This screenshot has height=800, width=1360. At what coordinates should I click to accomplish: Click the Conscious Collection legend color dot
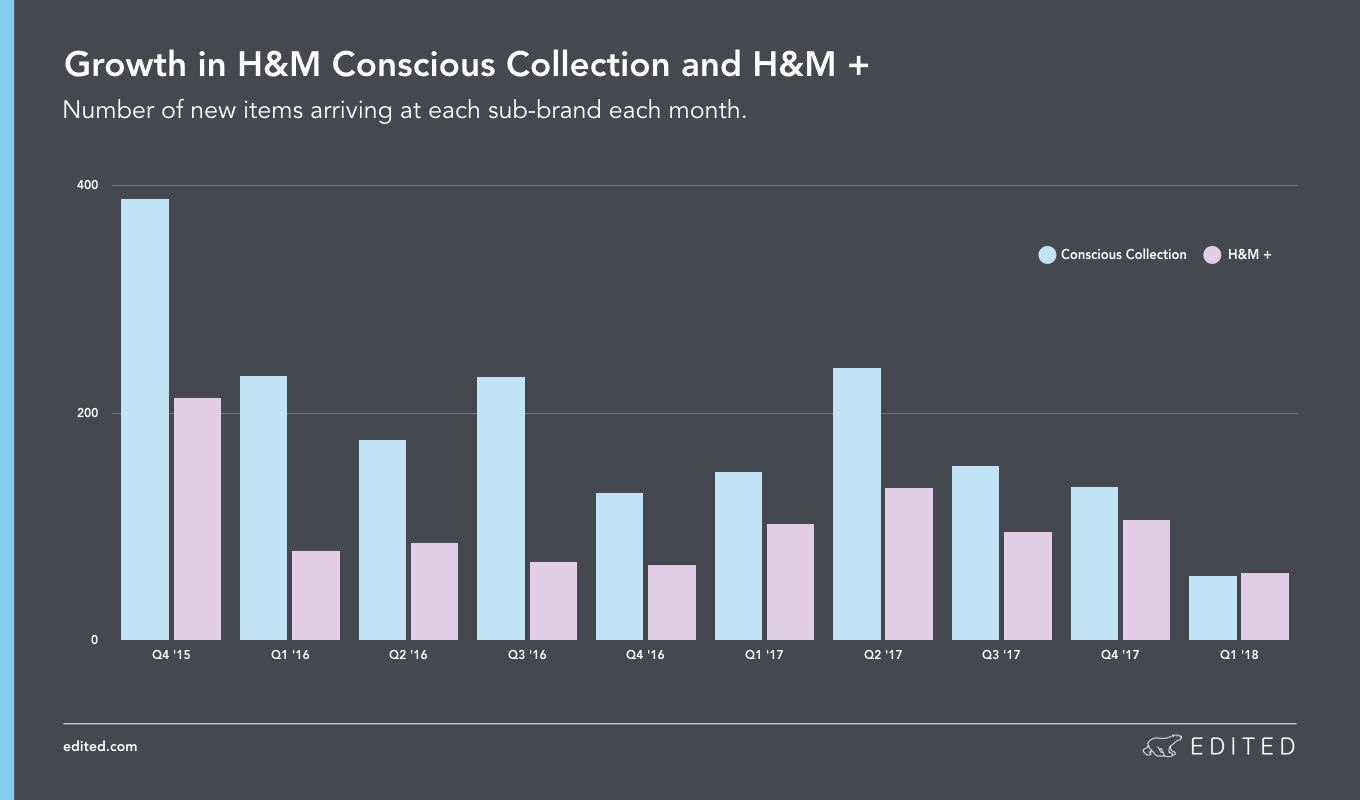[x=1047, y=255]
